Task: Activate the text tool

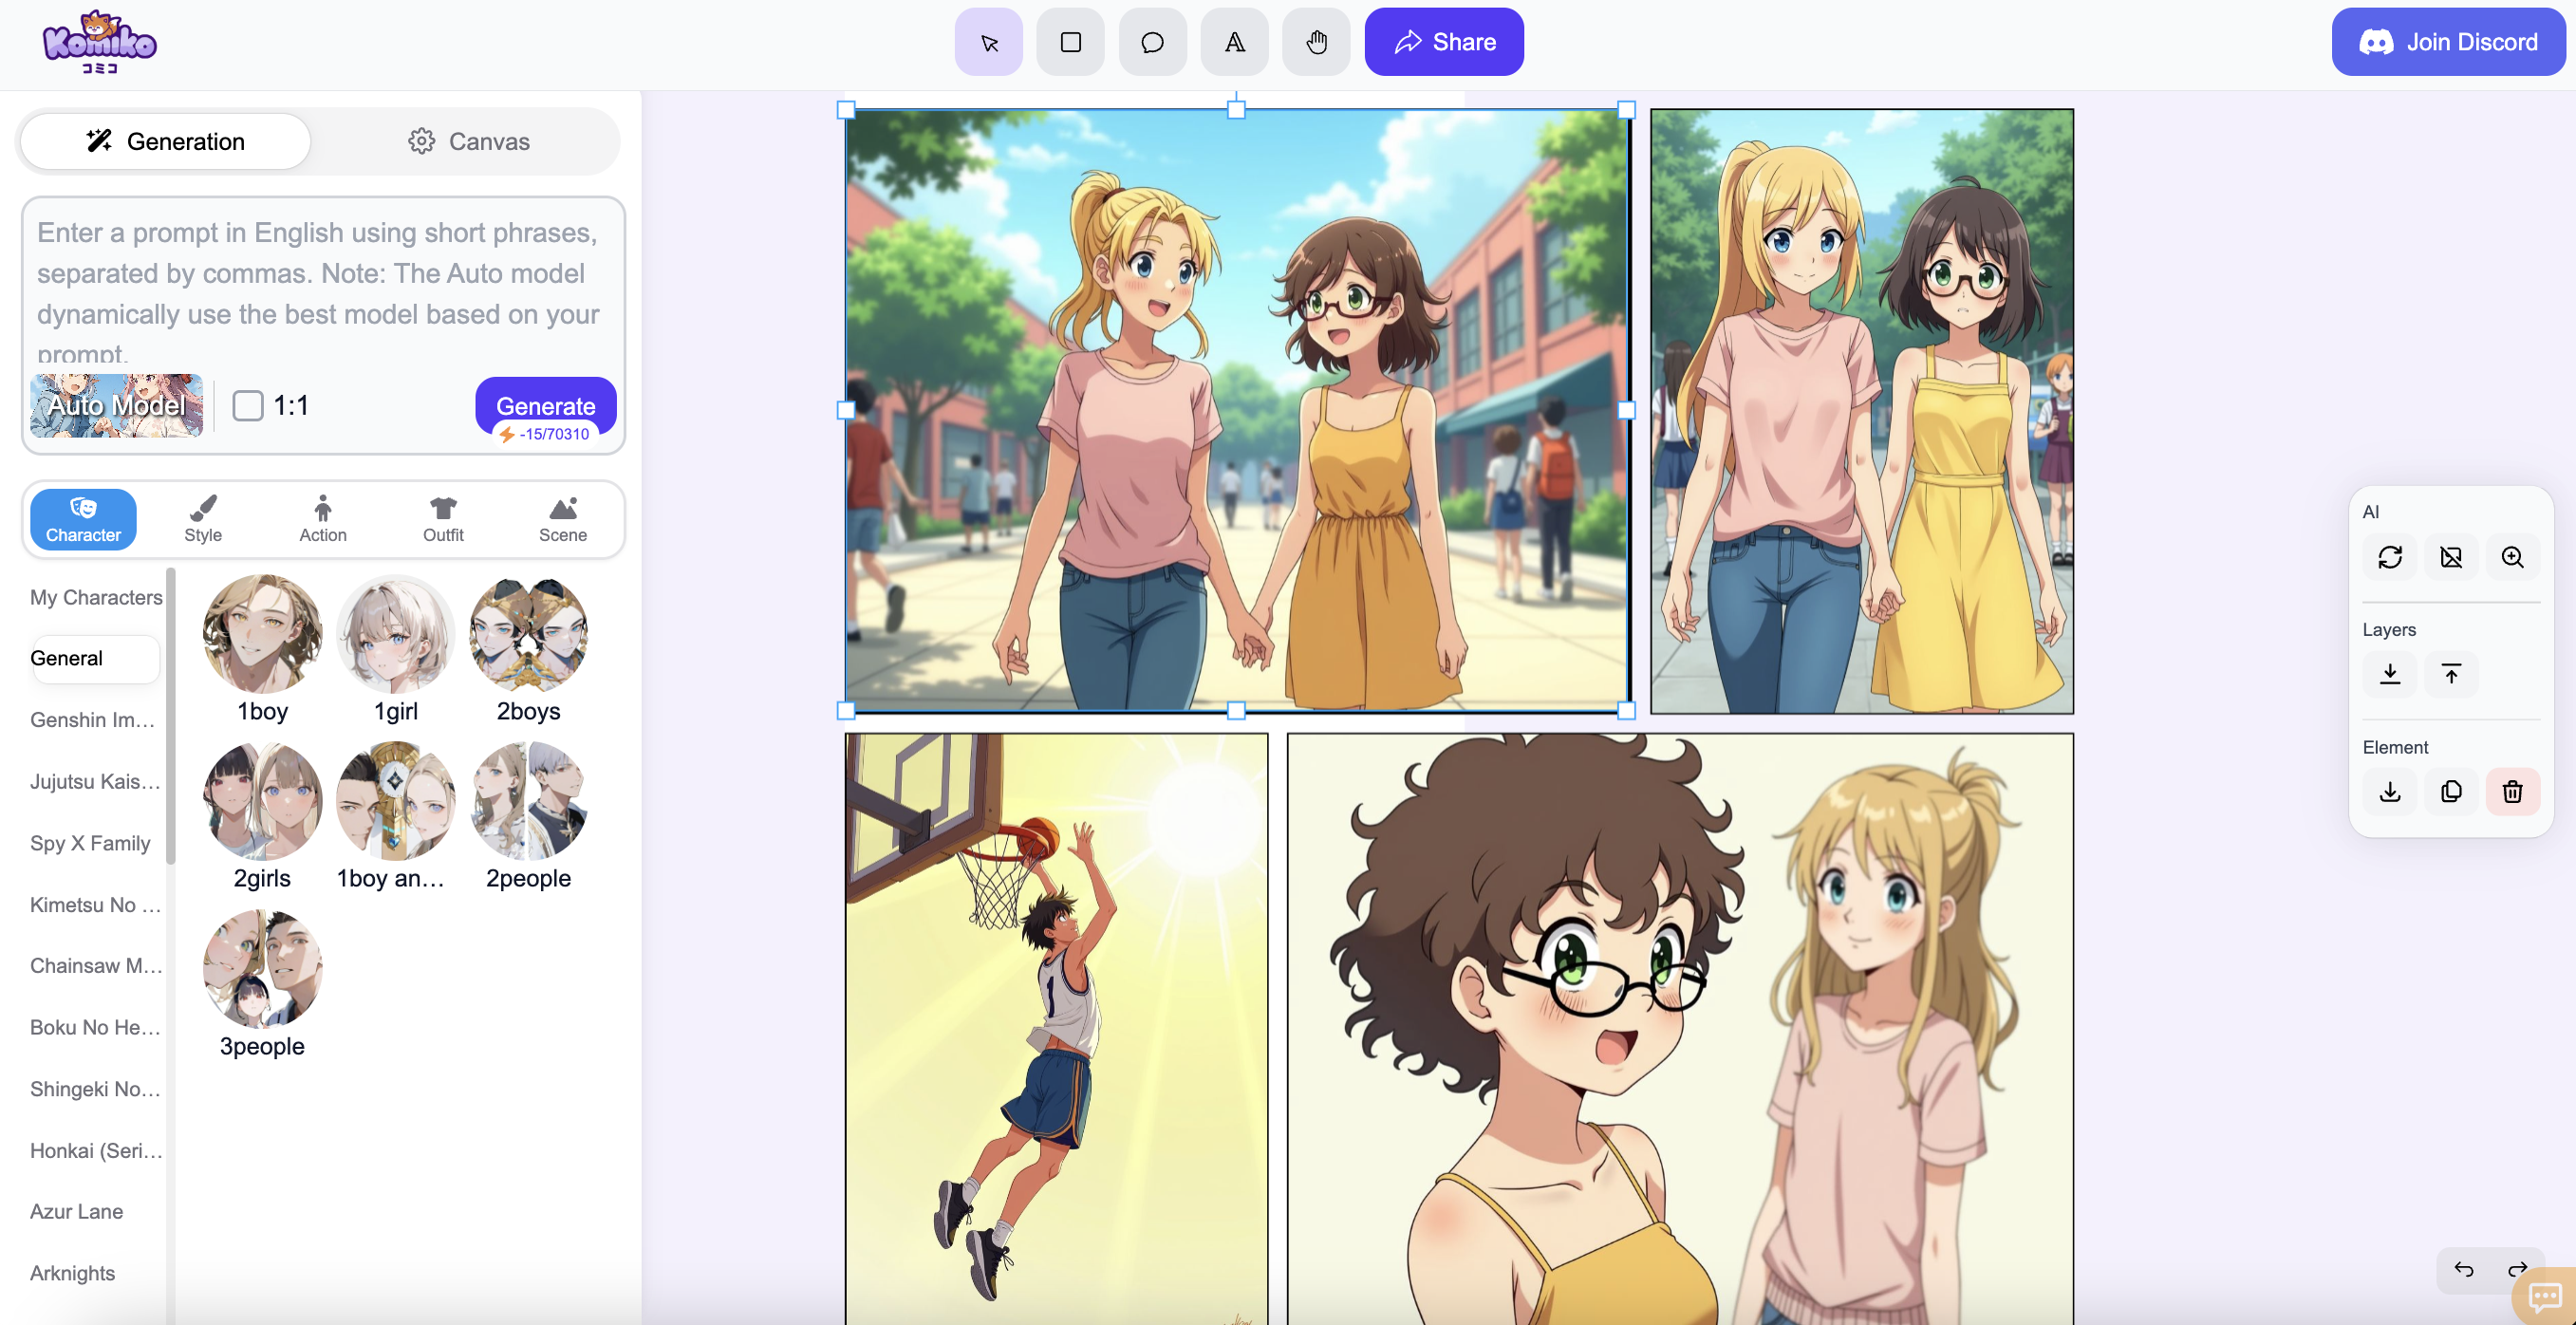Action: point(1234,42)
